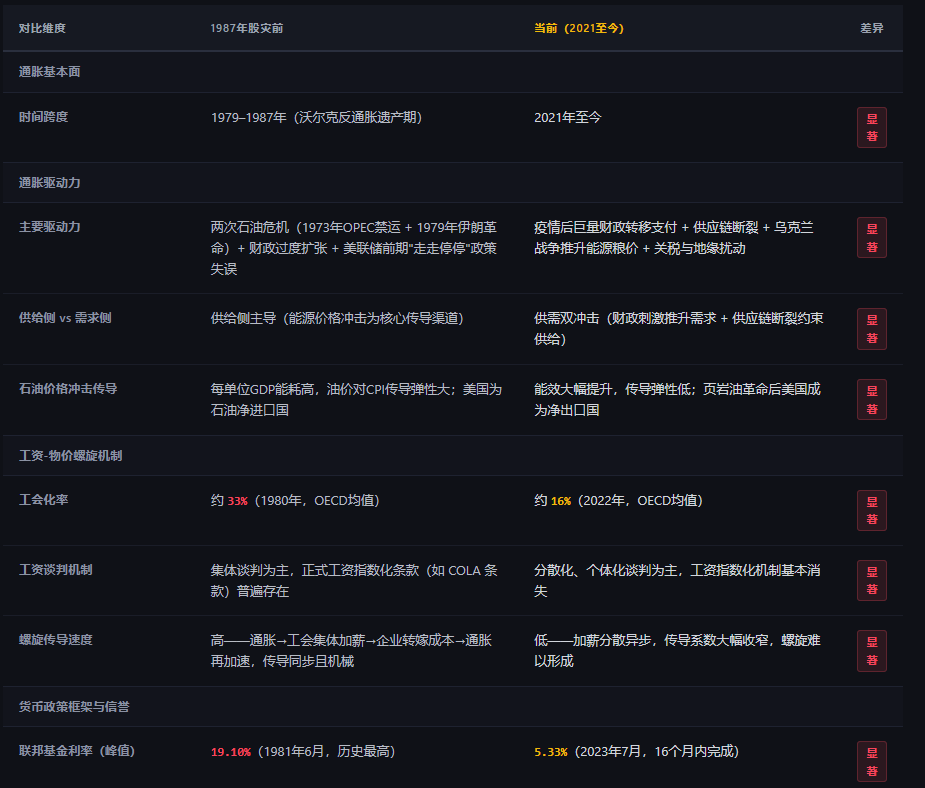Click the 差异 column header
The height and width of the screenshot is (788, 925).
(871, 28)
